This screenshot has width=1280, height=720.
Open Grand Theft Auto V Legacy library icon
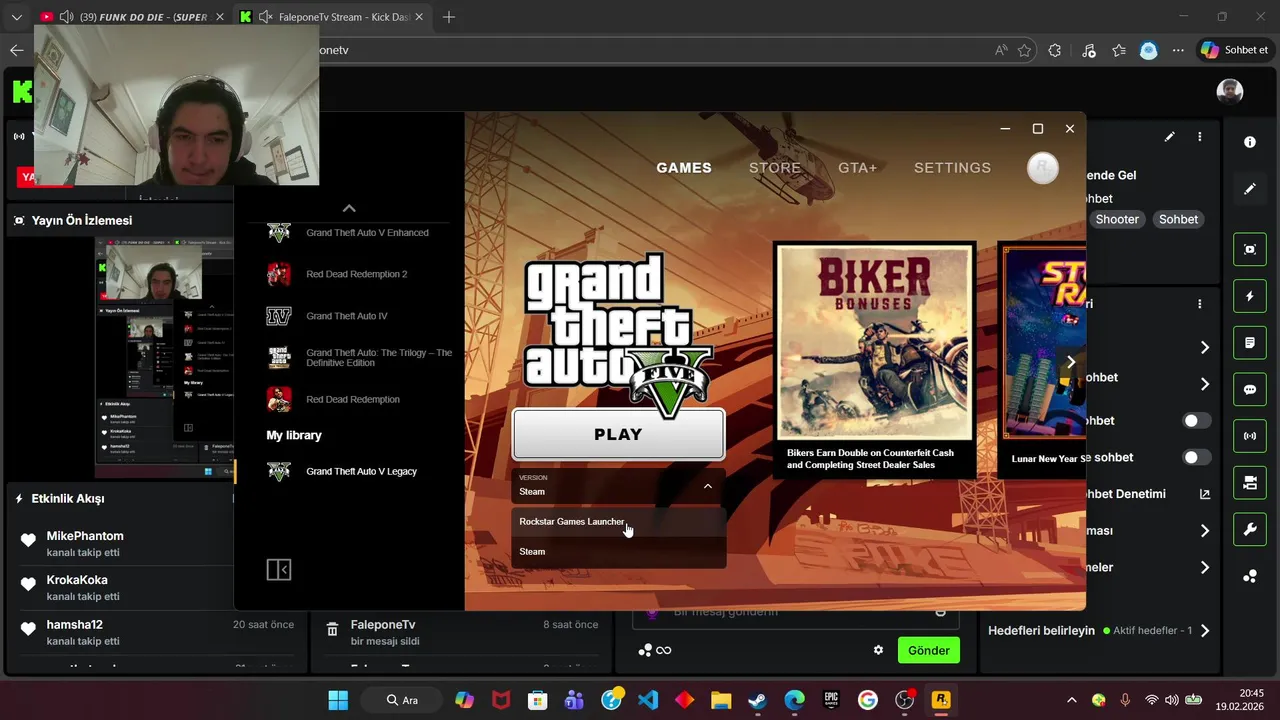(x=278, y=471)
